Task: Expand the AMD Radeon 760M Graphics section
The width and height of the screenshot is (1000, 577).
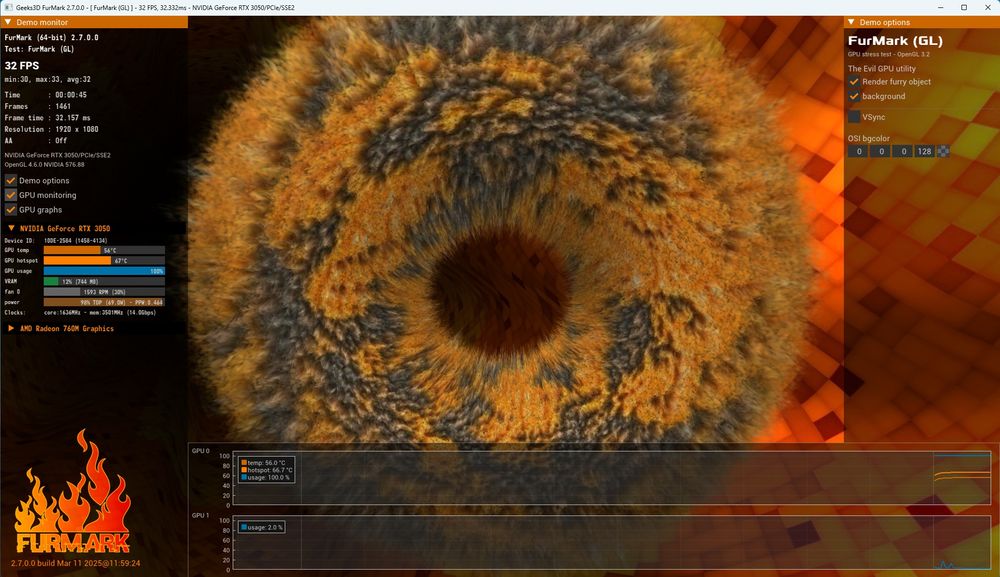Action: click(11, 328)
